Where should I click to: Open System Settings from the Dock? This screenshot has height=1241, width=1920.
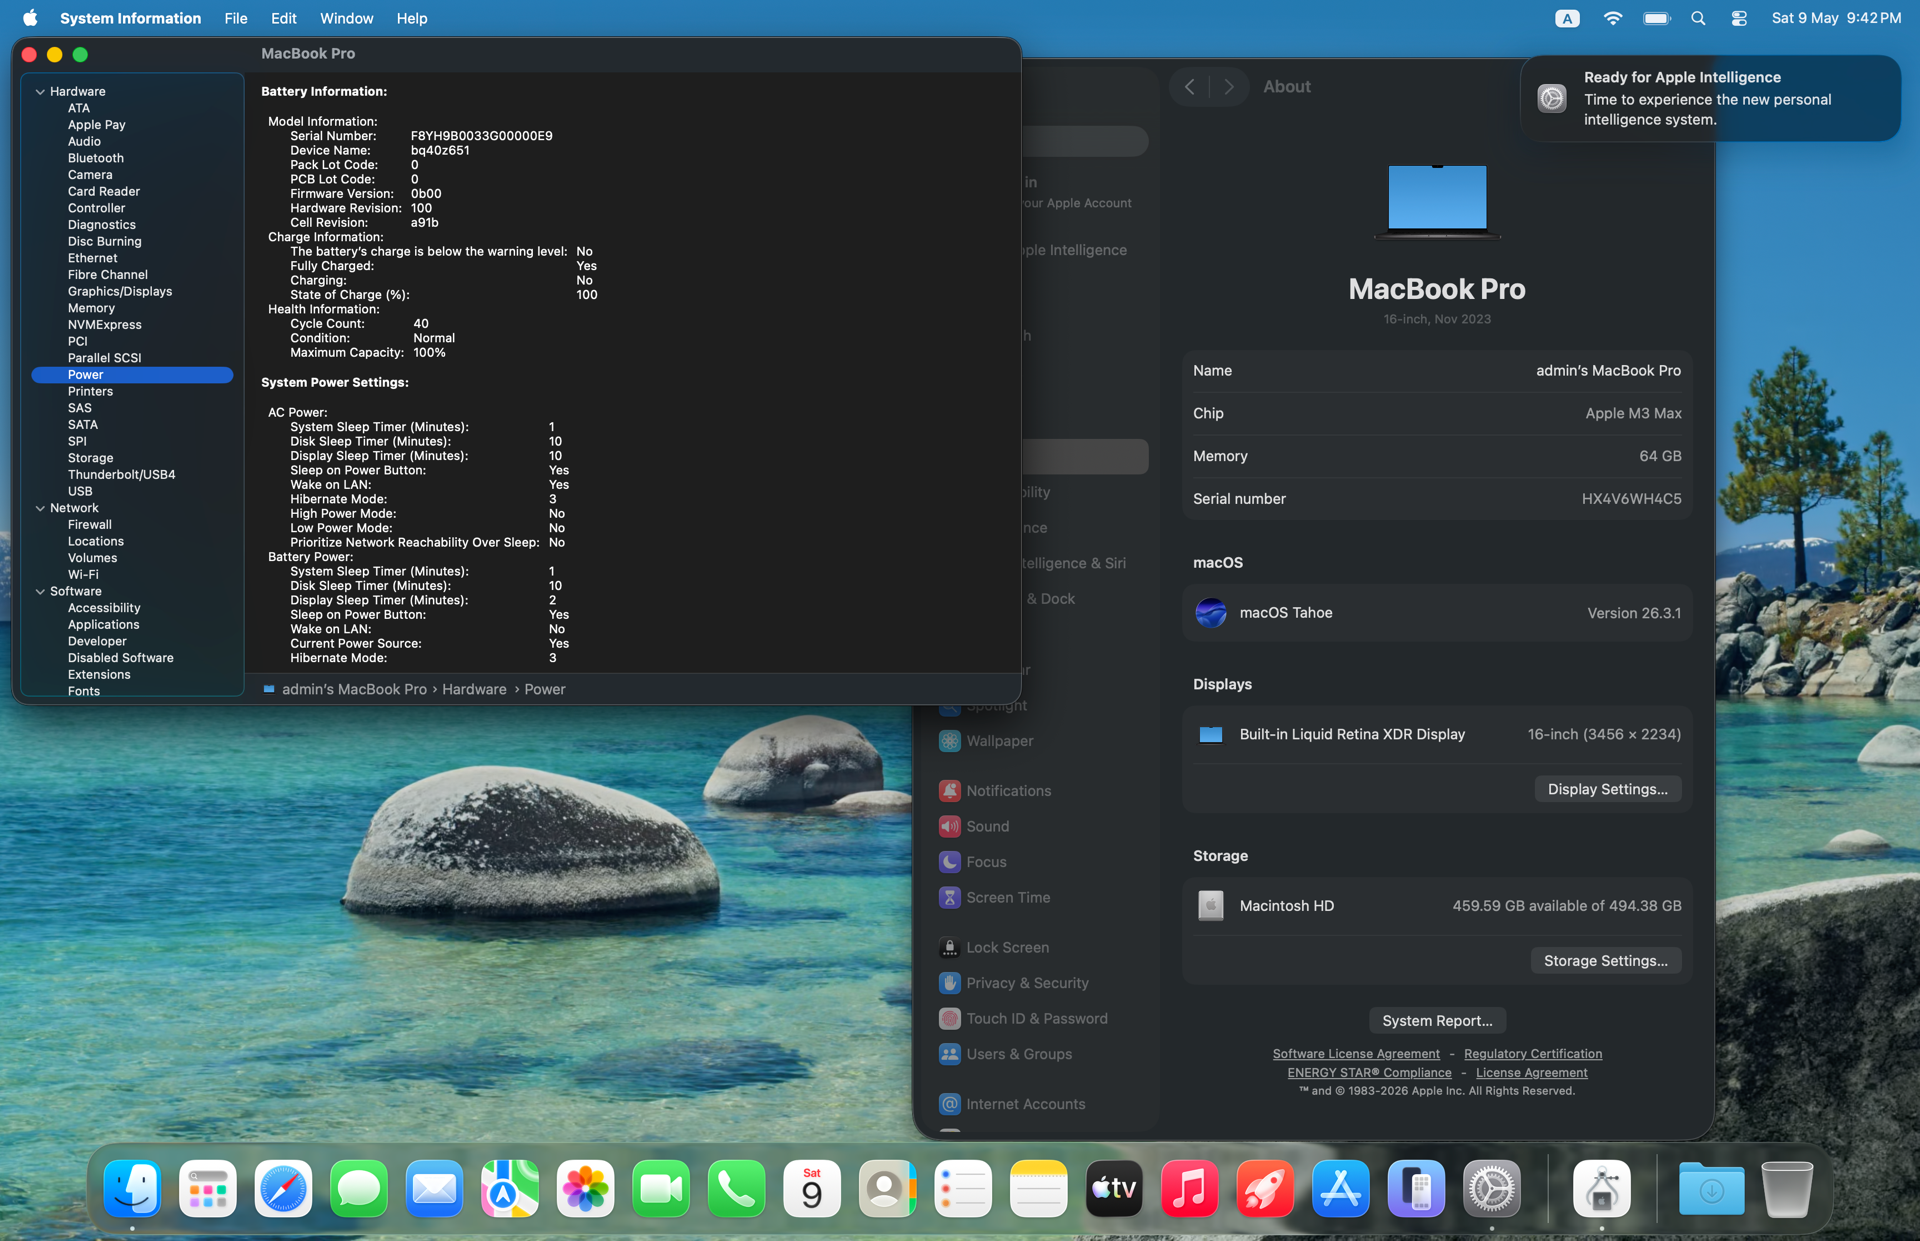pyautogui.click(x=1491, y=1189)
